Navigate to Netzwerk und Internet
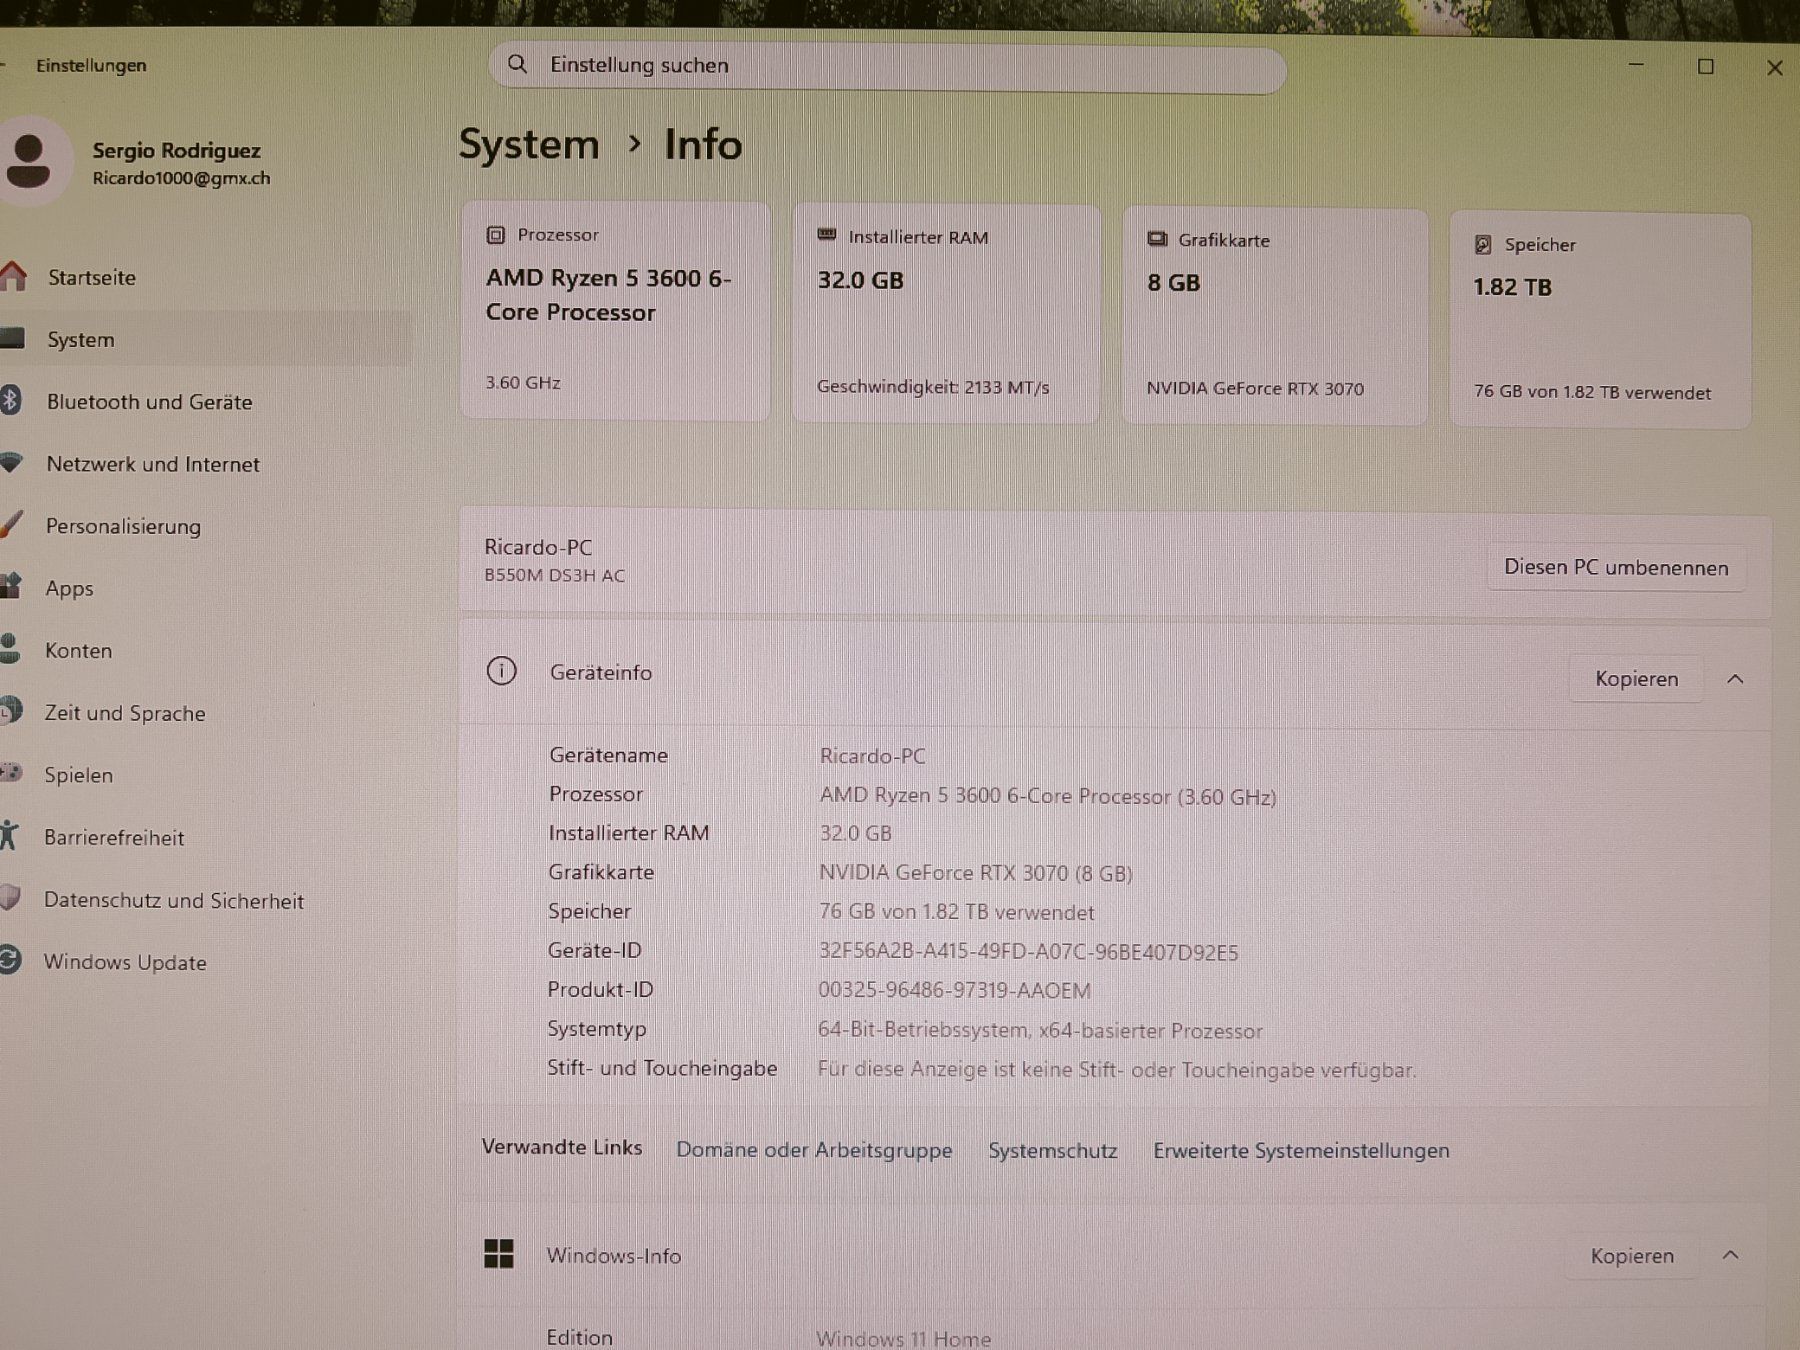The image size is (1800, 1350). tap(203, 464)
